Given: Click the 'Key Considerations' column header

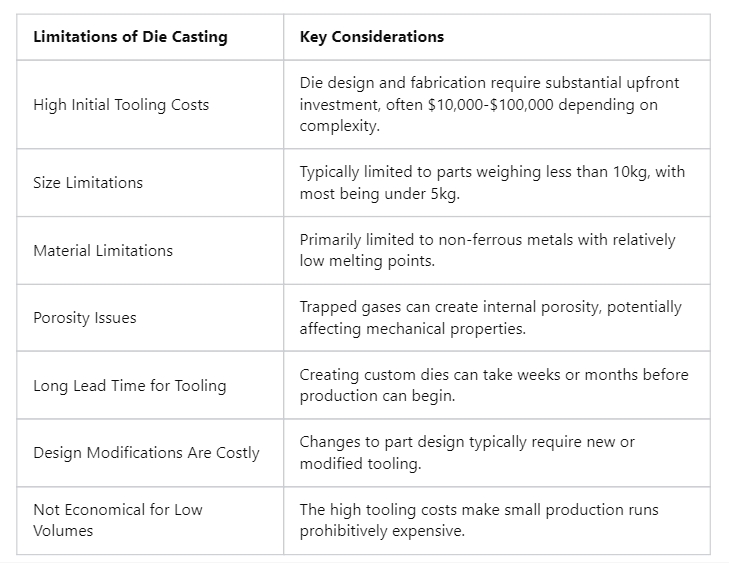Looking at the screenshot, I should tap(372, 37).
